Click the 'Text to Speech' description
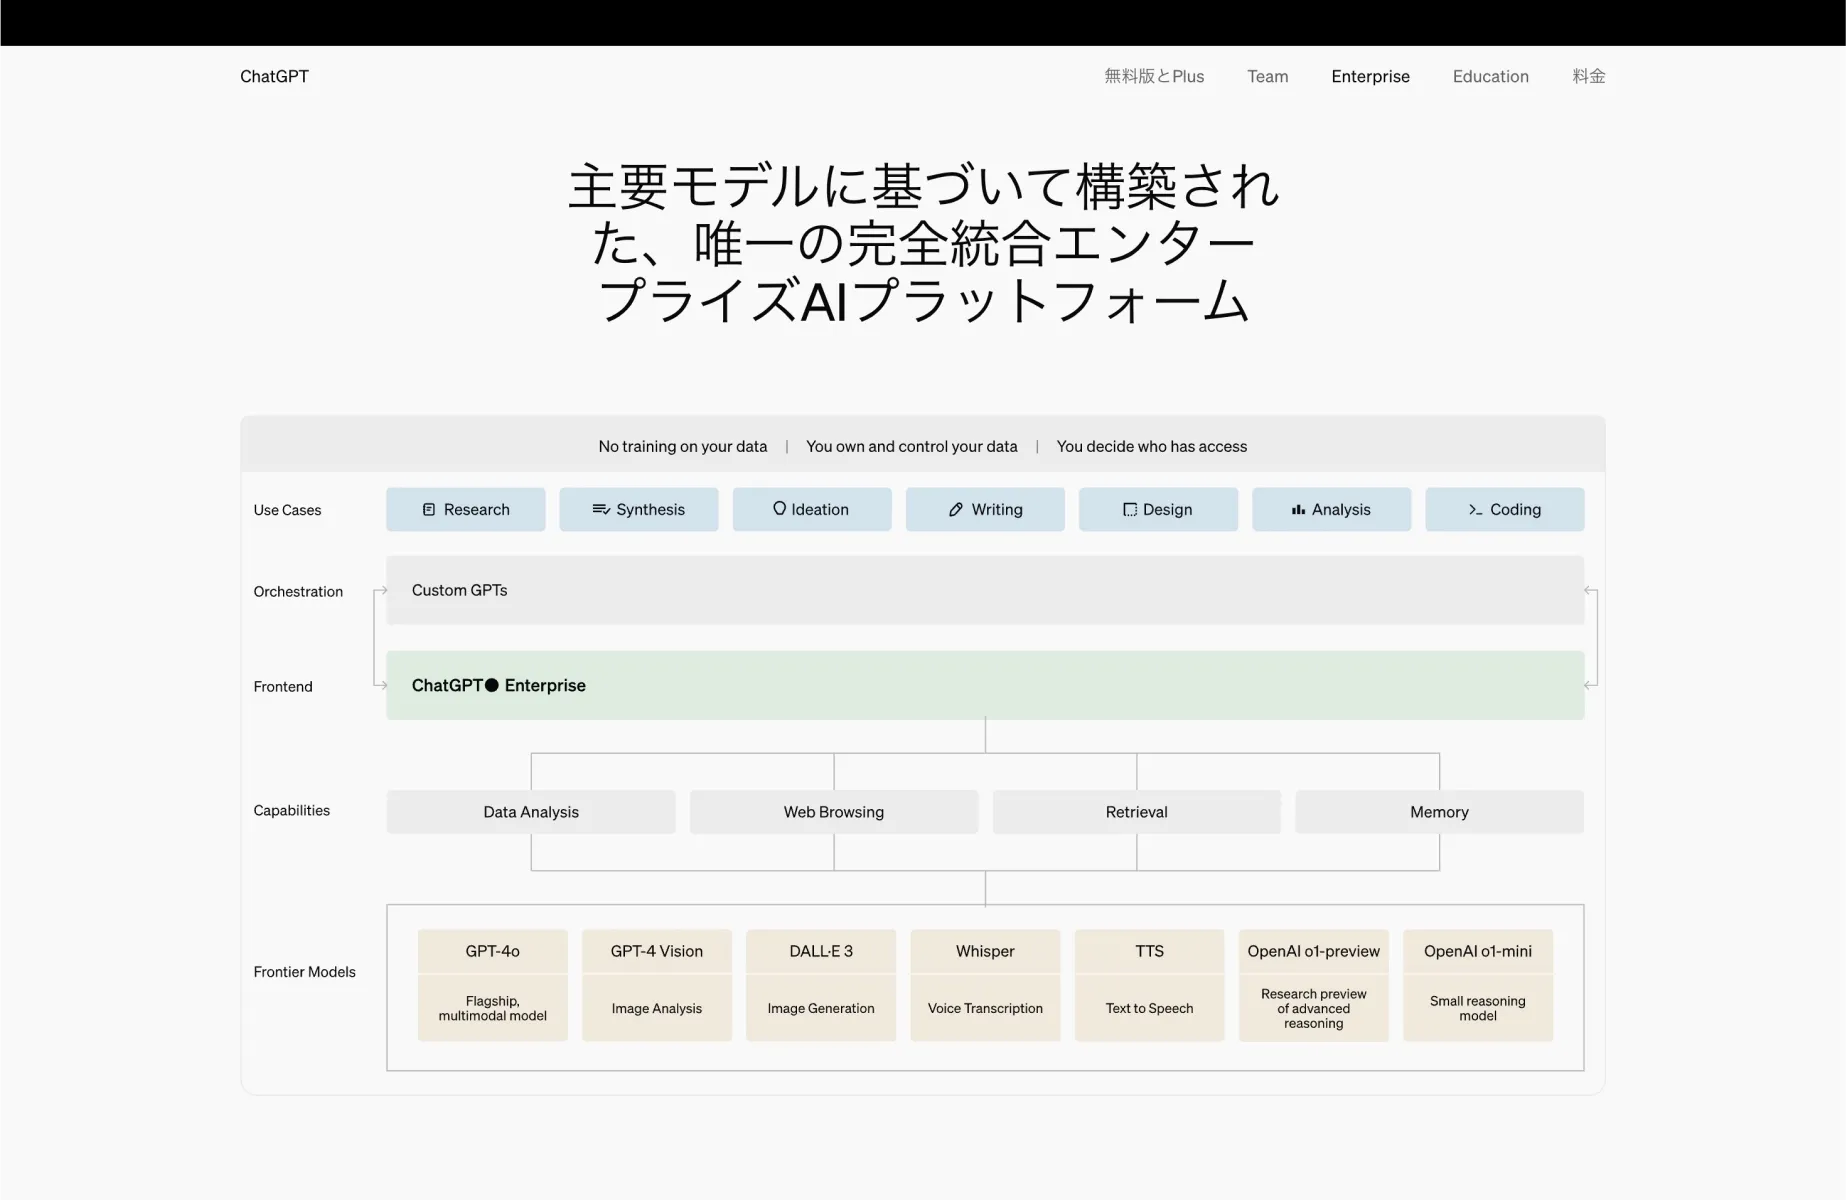This screenshot has width=1846, height=1200. click(1150, 1008)
